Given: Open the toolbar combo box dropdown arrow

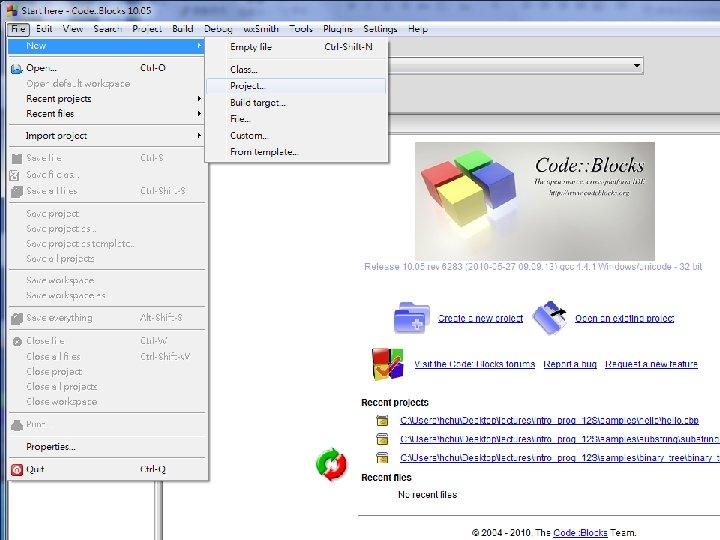Looking at the screenshot, I should coord(636,66).
